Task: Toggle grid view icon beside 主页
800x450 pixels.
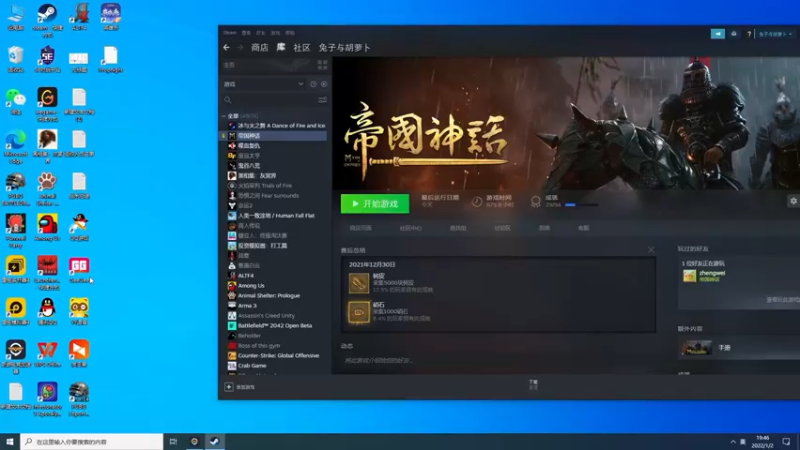Action: [x=322, y=65]
